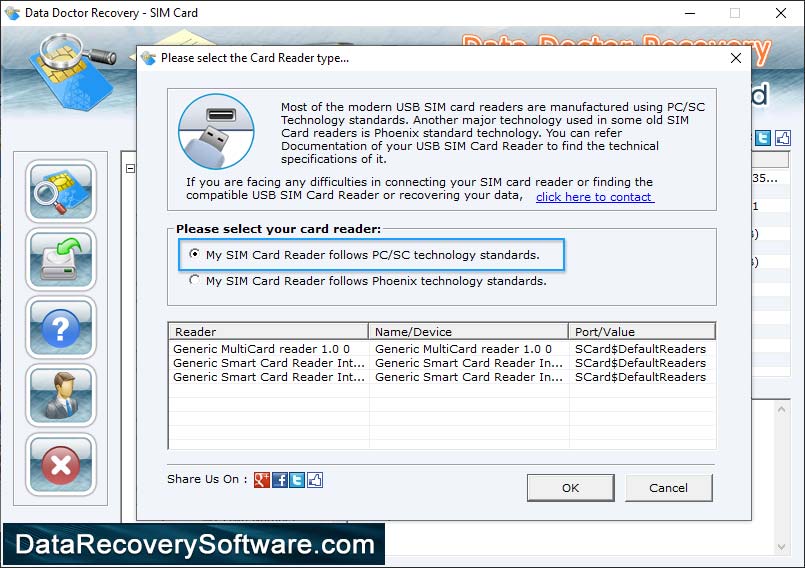Click Twitter icon in main window header
The image size is (805, 568).
point(762,138)
